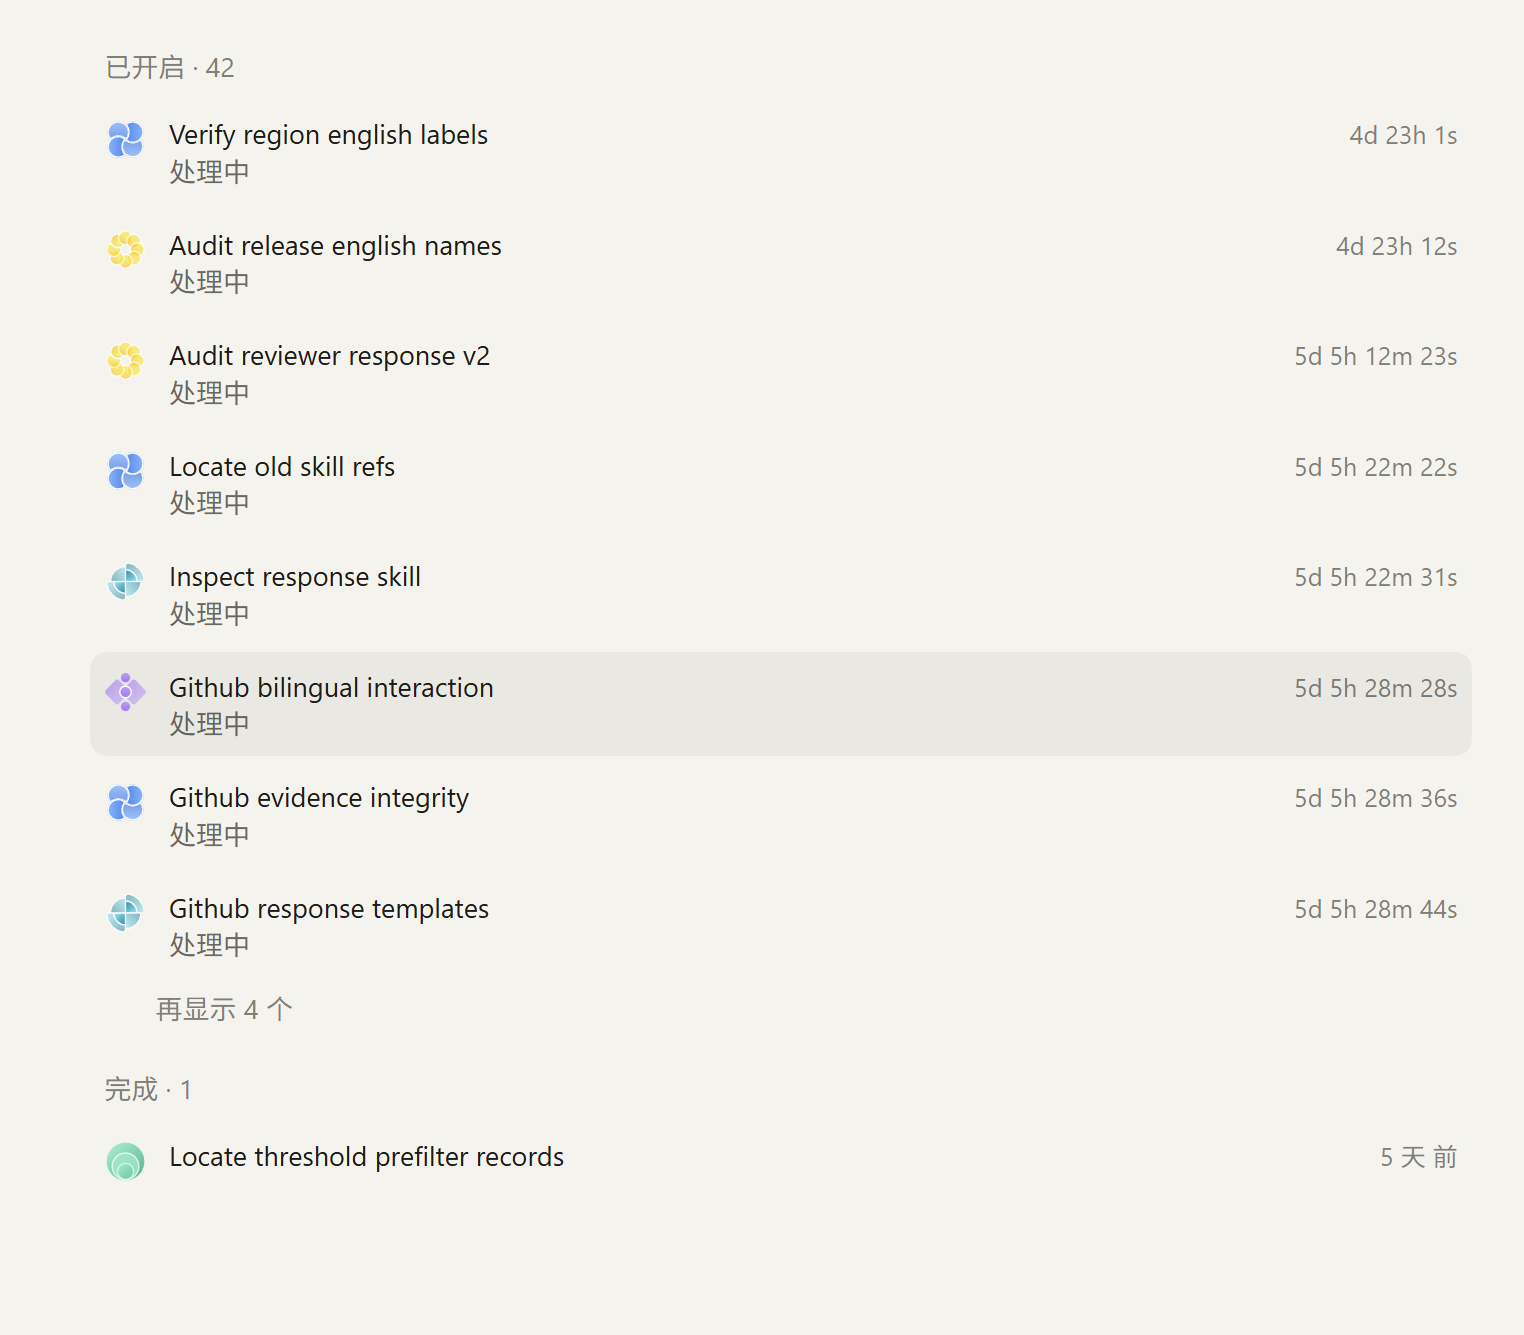Click the 5d 5h 22m 31s elapsed time

point(1376,577)
